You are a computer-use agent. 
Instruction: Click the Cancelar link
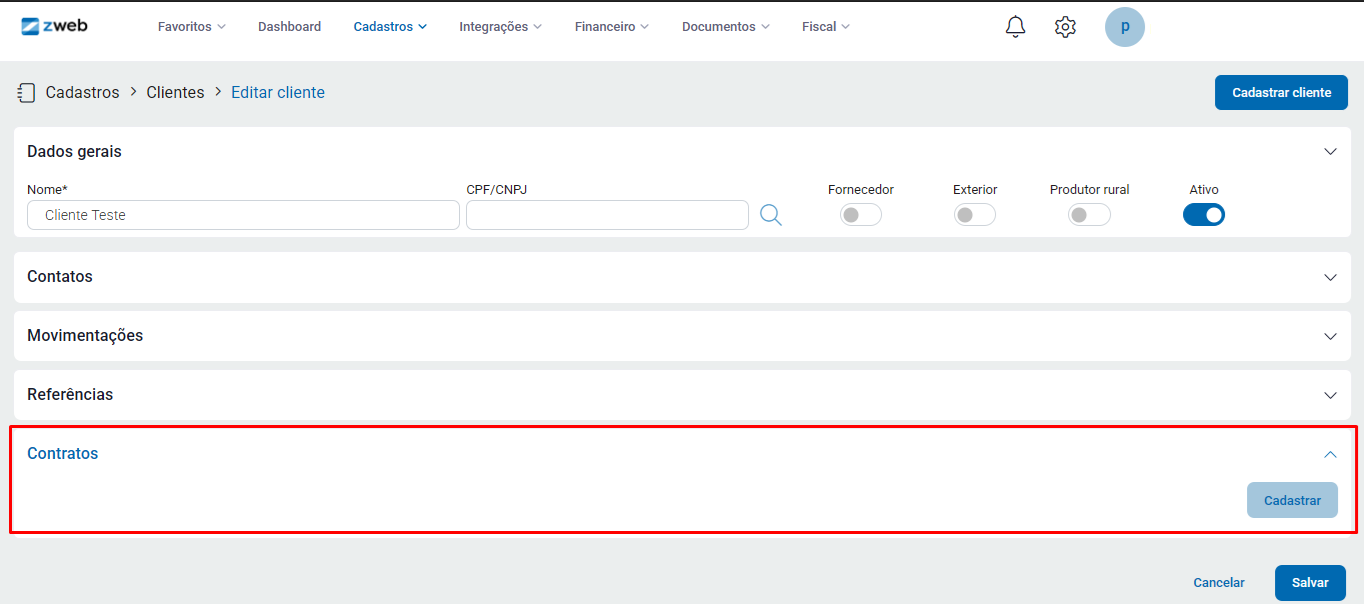click(x=1218, y=583)
